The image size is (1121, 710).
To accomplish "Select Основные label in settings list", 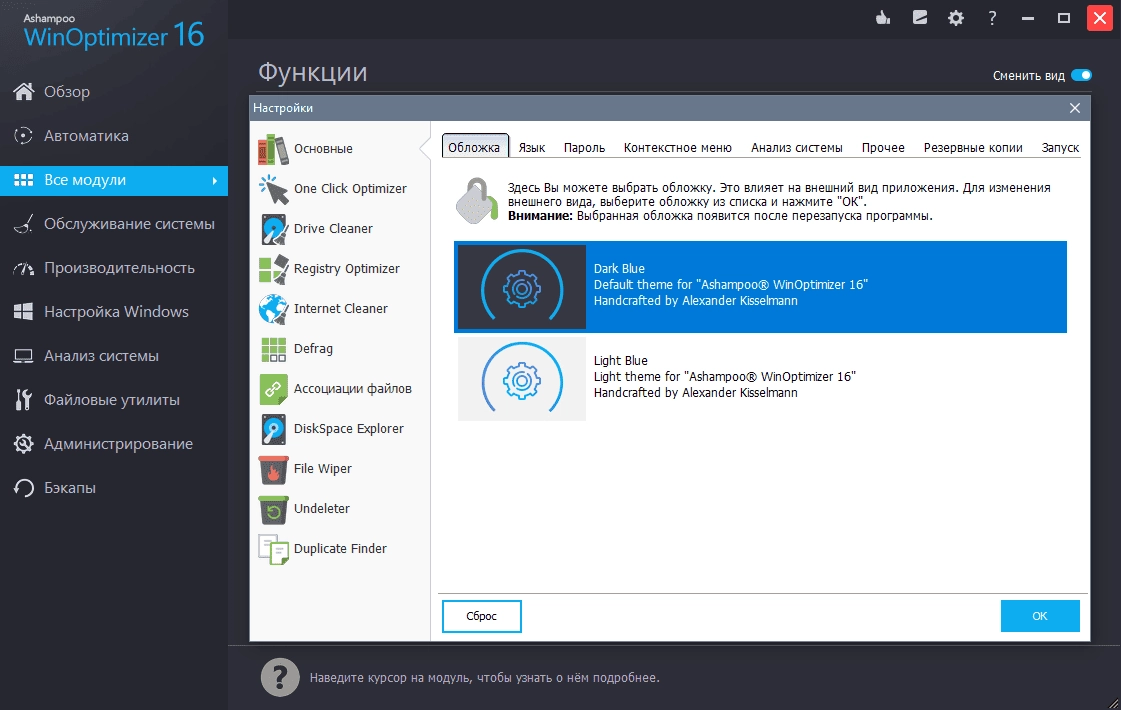I will coord(323,149).
